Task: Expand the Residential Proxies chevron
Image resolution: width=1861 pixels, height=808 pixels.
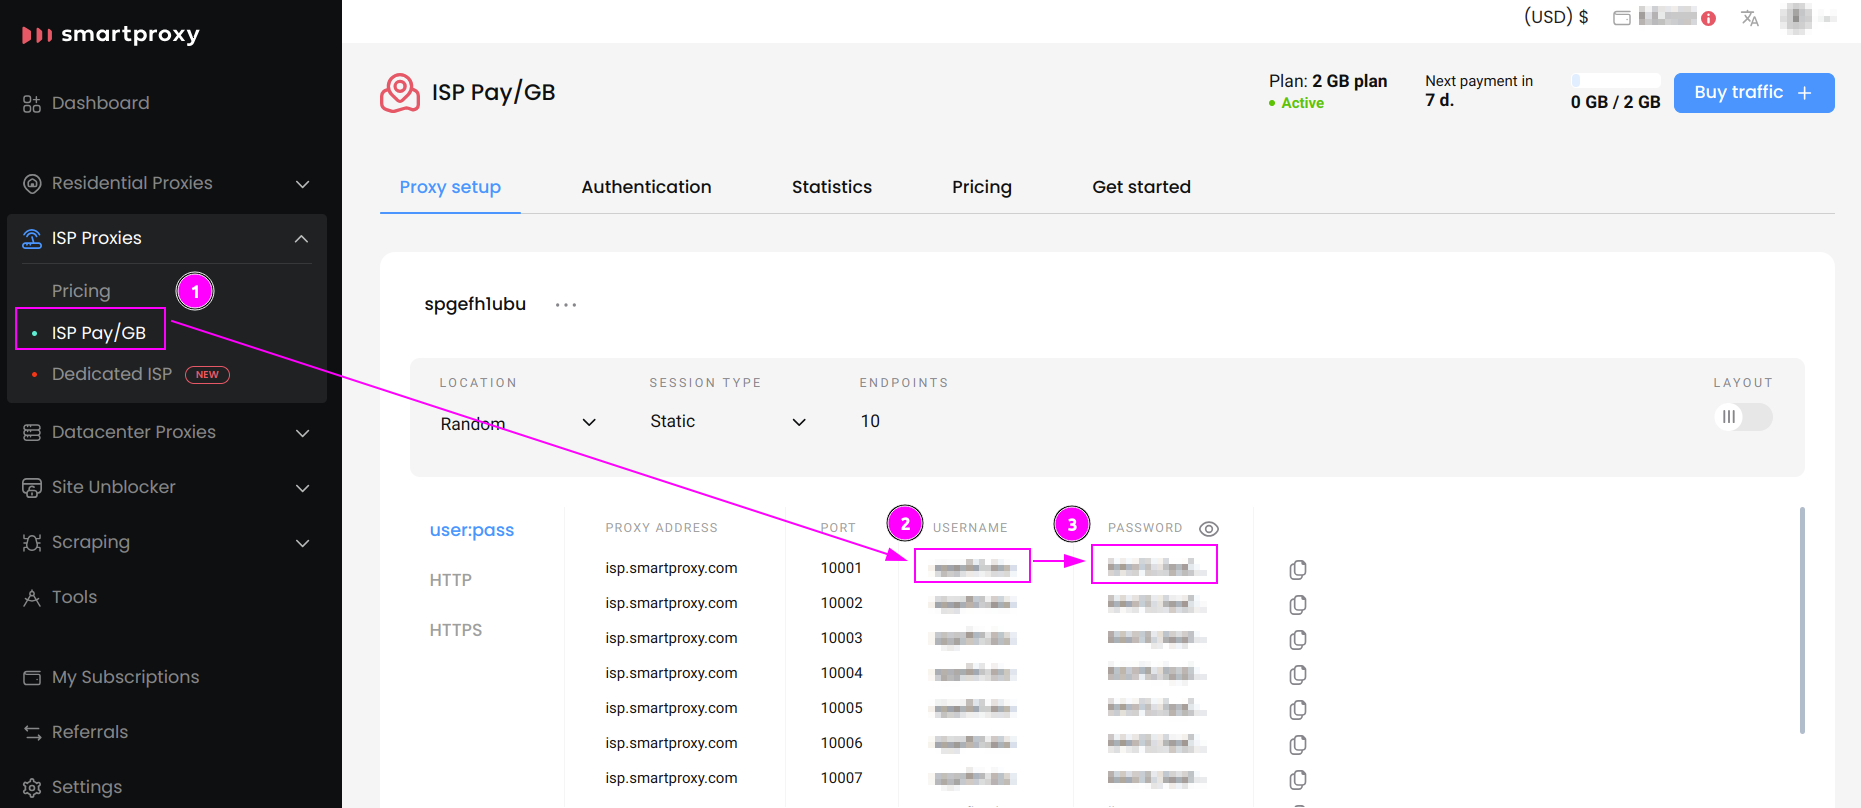Action: tap(302, 184)
